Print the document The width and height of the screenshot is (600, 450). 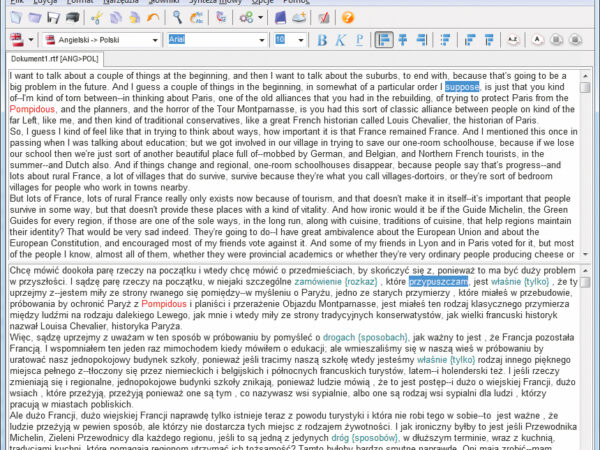[71, 17]
